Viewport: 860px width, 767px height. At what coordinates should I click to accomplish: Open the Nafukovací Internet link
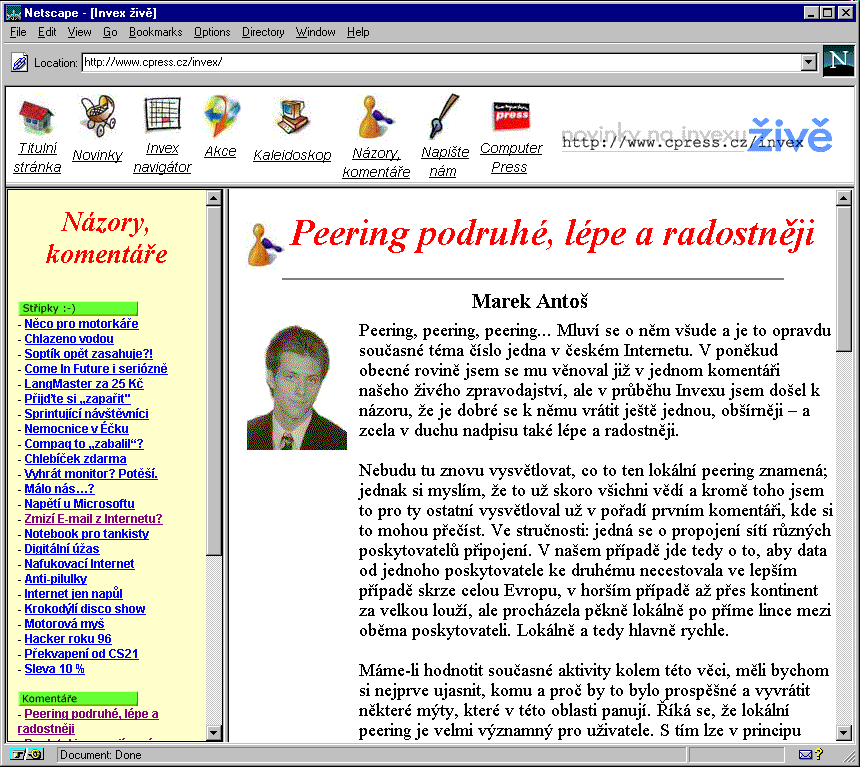click(x=79, y=563)
